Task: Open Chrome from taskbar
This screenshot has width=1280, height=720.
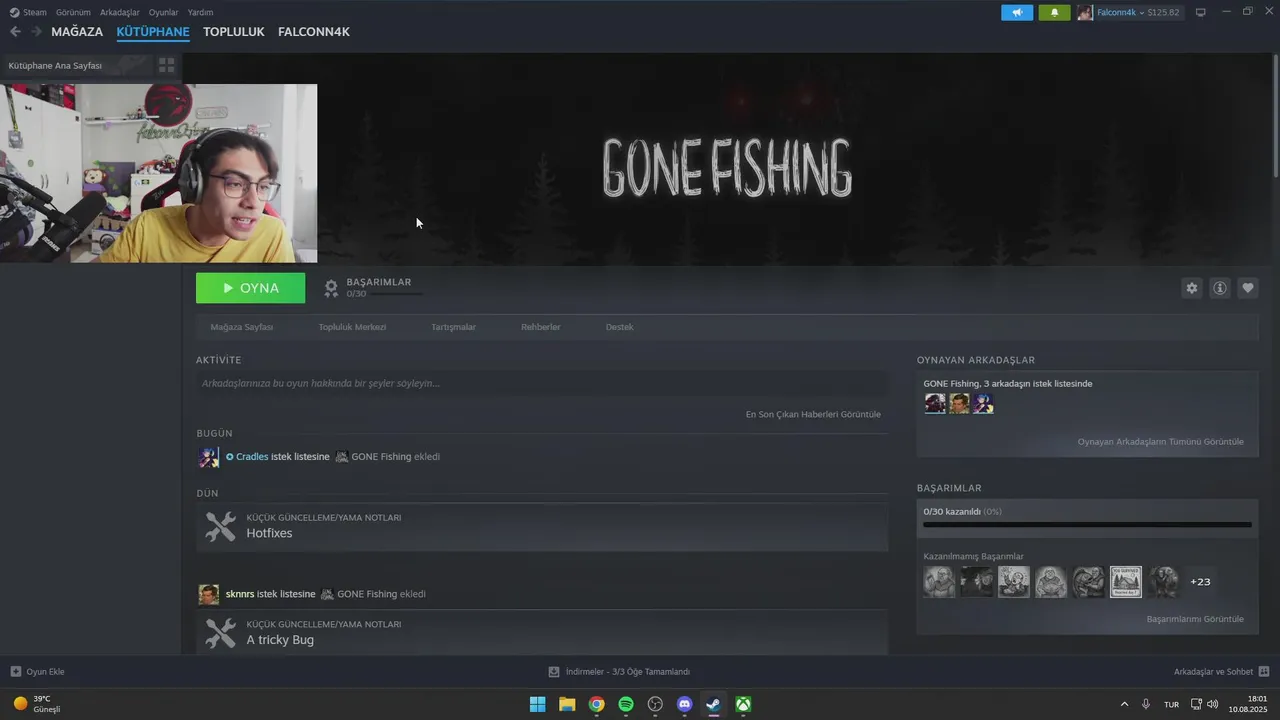Action: click(596, 704)
